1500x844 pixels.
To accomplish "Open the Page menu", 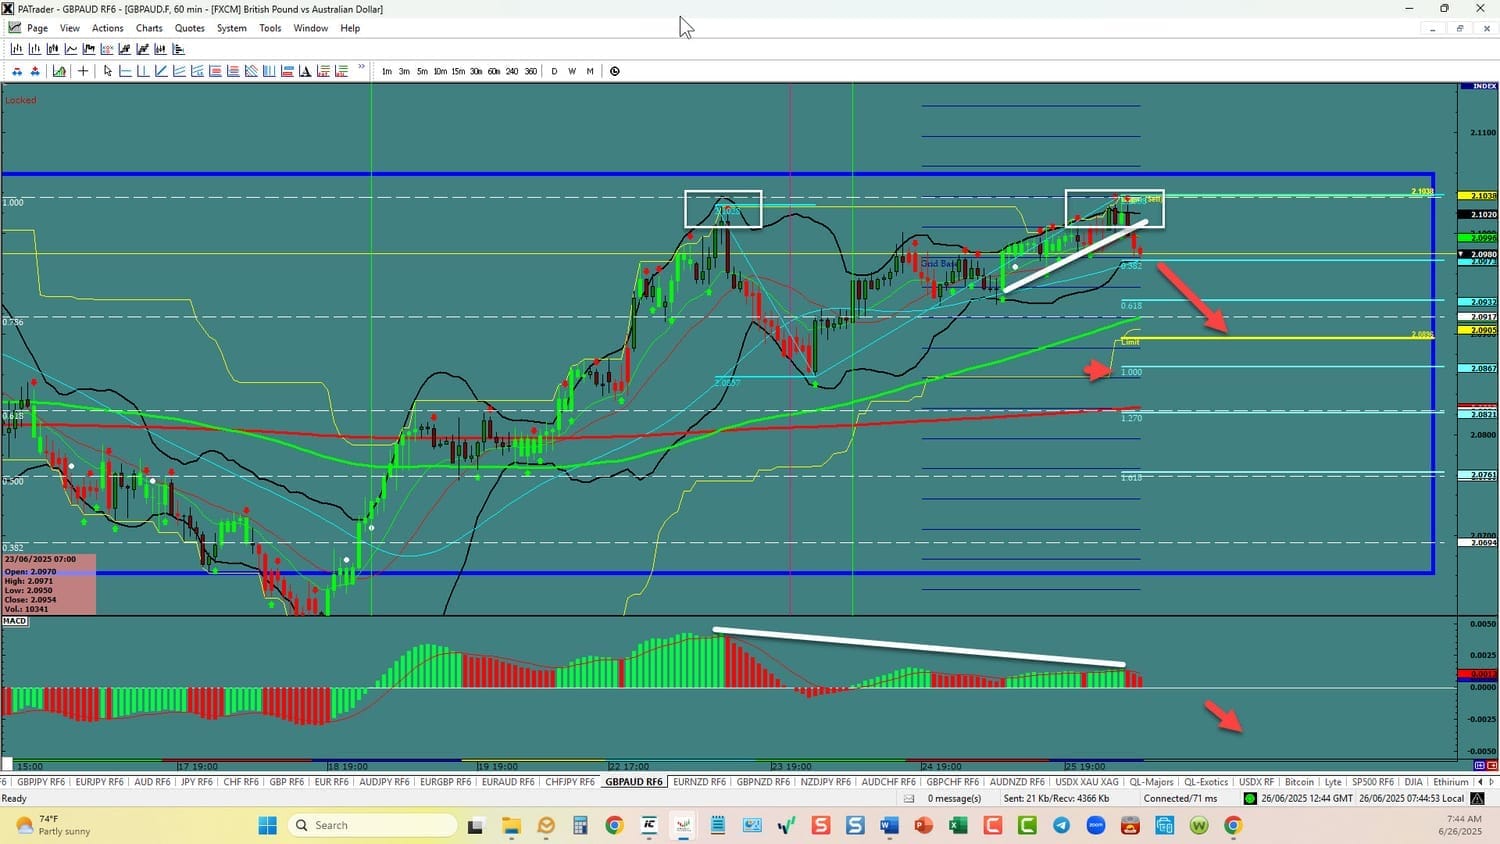I will coord(38,28).
